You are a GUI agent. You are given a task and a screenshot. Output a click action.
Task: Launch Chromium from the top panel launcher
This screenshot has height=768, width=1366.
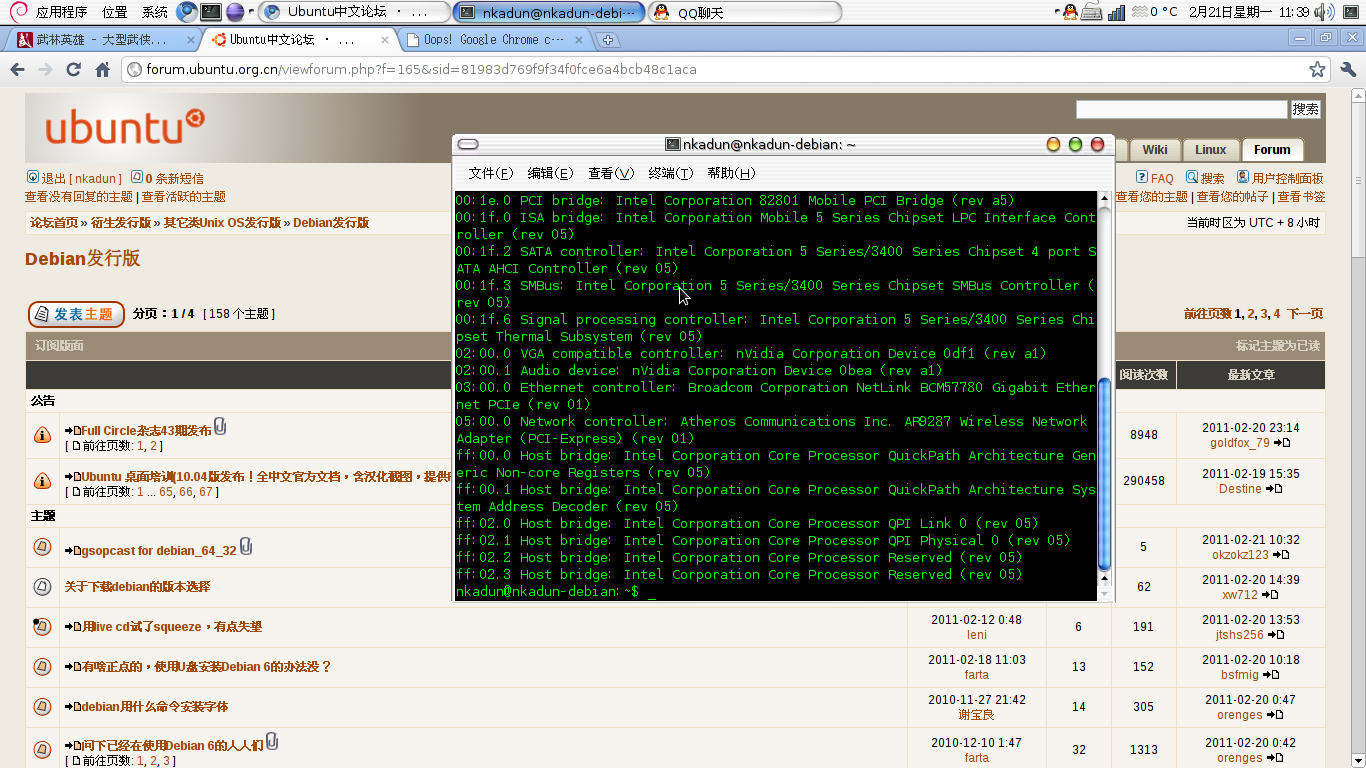[x=187, y=12]
